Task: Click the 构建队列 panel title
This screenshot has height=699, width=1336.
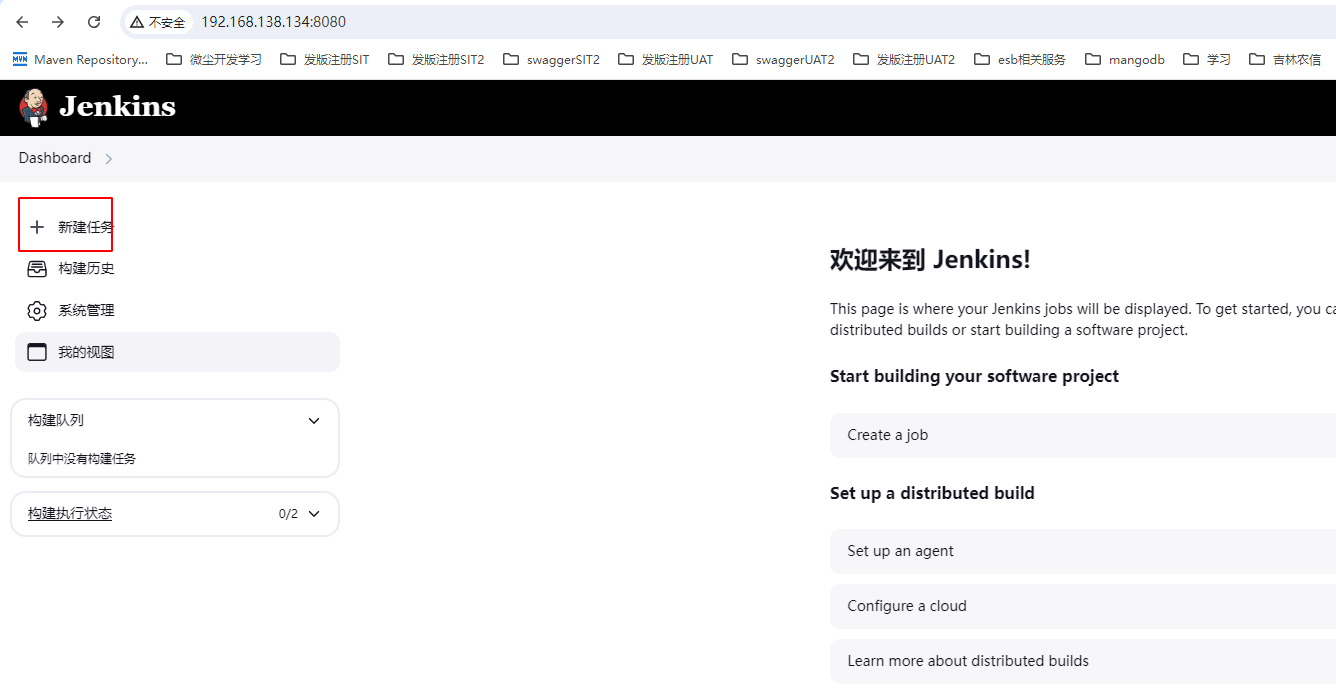Action: click(x=56, y=421)
